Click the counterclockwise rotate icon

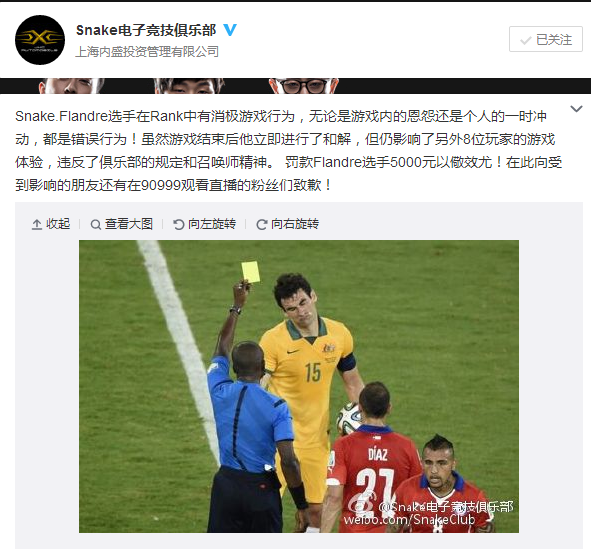(178, 225)
